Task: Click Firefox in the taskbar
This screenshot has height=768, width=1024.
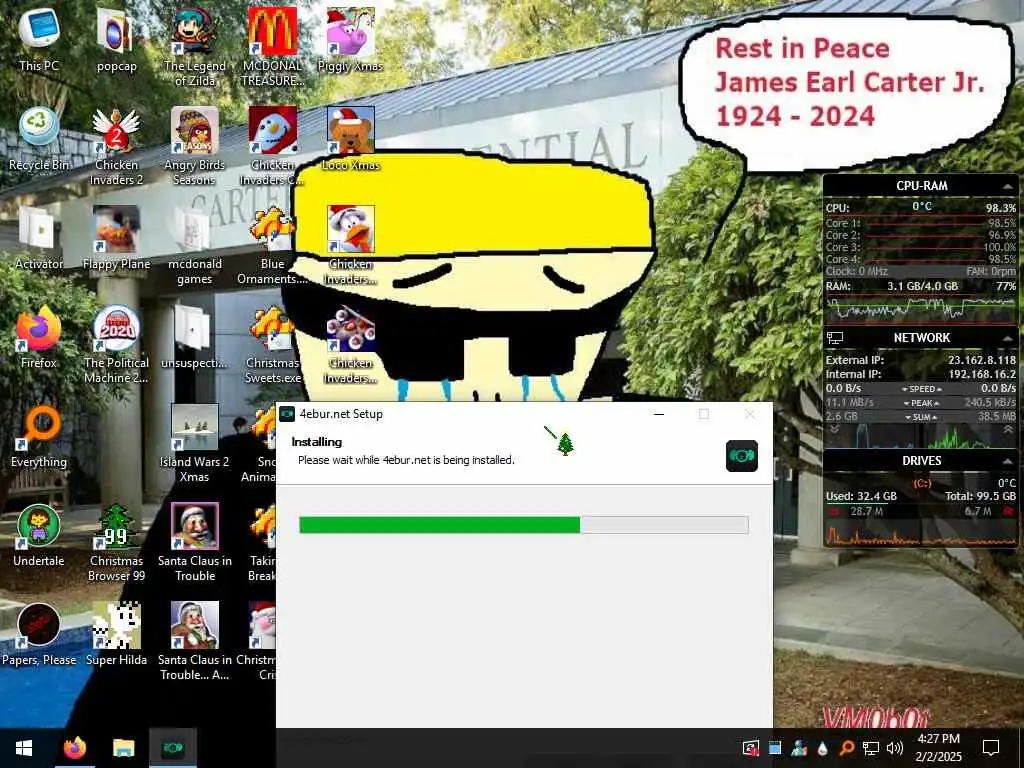Action: [74, 748]
